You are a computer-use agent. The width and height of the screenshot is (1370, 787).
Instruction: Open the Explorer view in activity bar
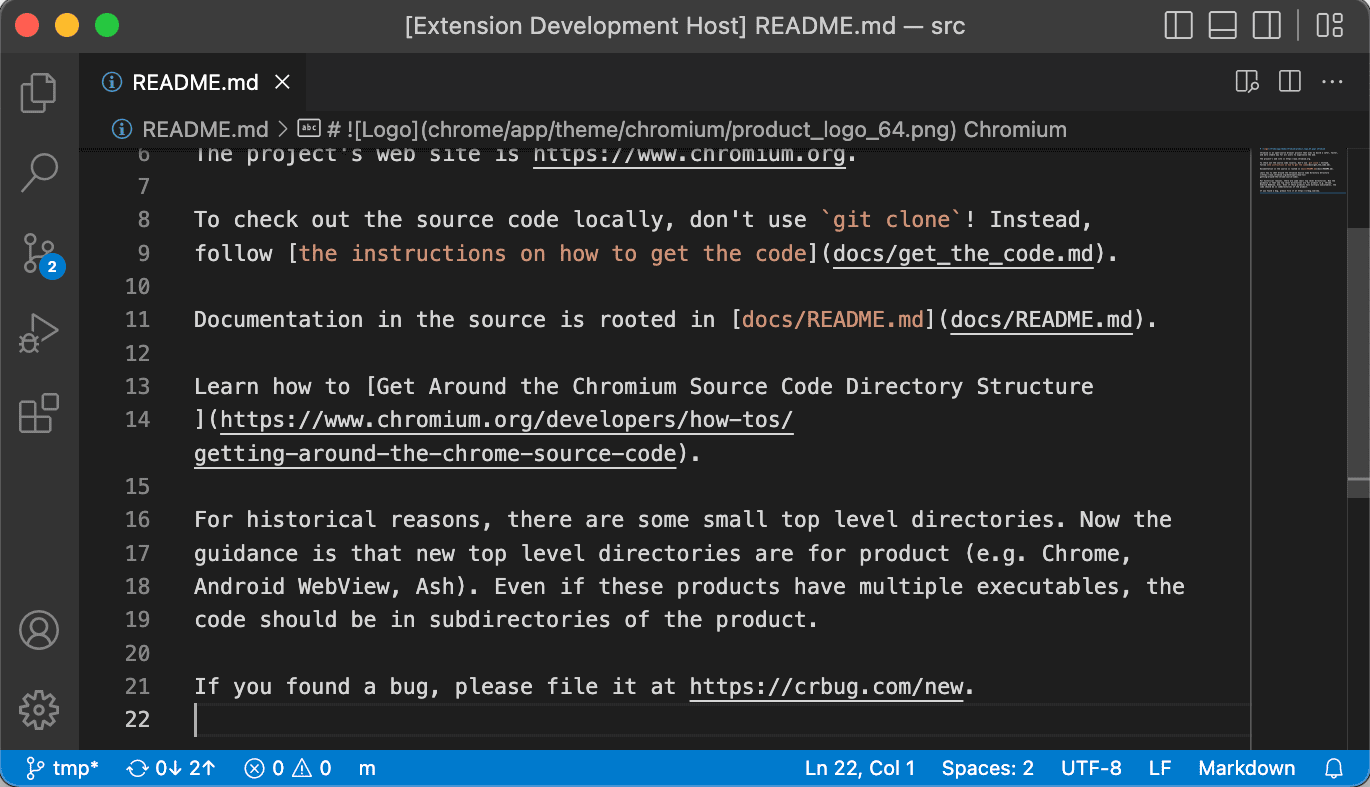[39, 93]
